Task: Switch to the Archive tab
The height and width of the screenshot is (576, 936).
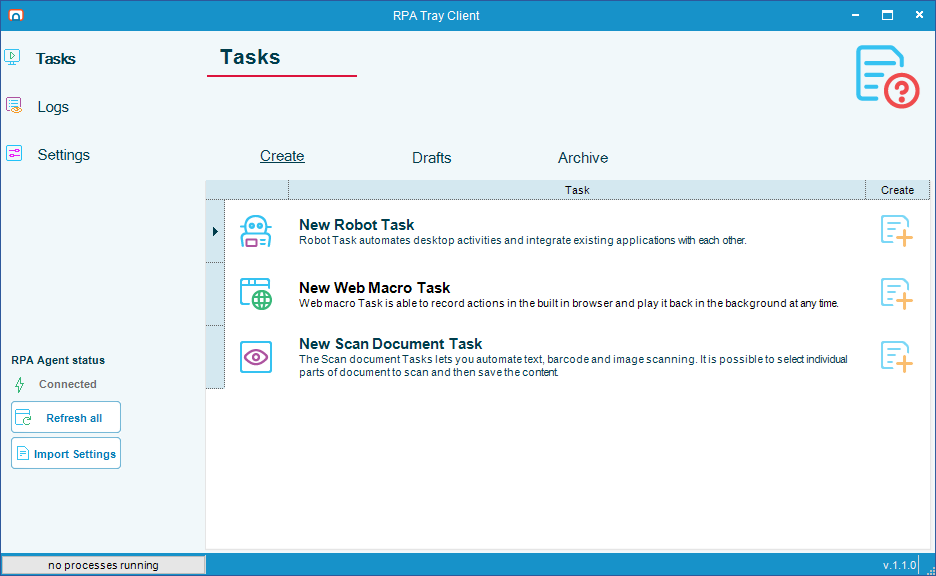Action: pos(583,158)
